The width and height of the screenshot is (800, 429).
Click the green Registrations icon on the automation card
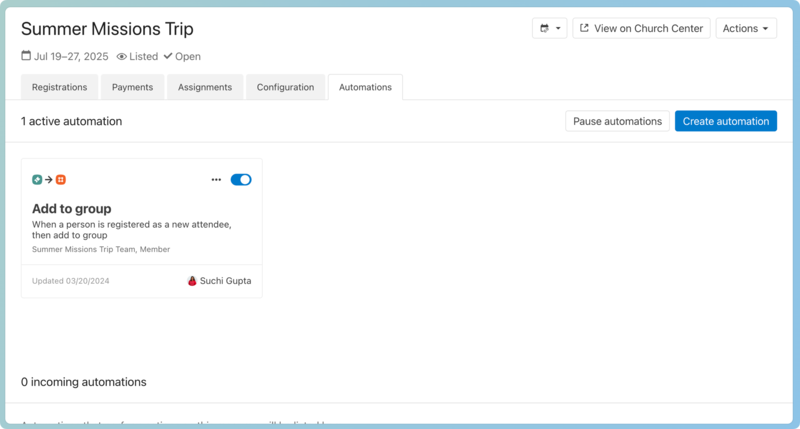tap(37, 180)
